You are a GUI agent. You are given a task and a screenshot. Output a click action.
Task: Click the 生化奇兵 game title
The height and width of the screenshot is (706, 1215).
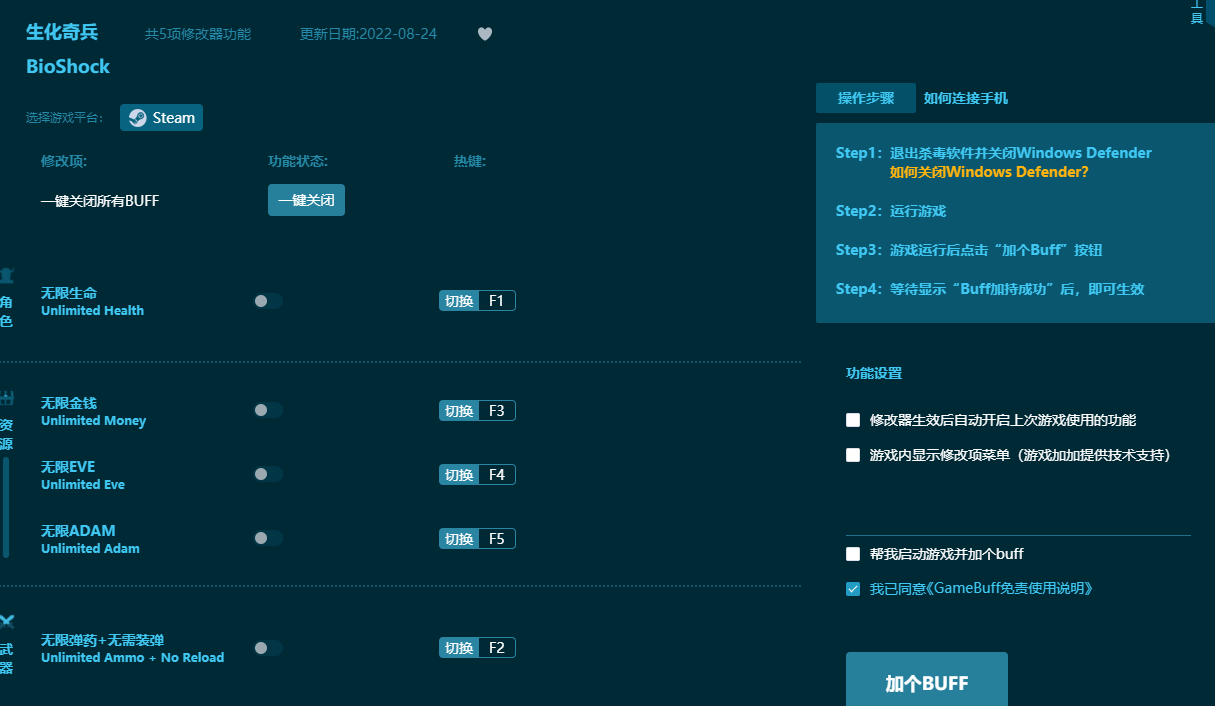(62, 32)
